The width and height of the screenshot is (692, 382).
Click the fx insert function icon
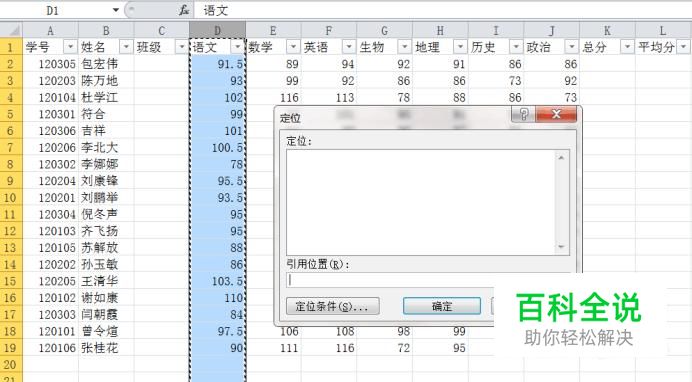pos(184,10)
